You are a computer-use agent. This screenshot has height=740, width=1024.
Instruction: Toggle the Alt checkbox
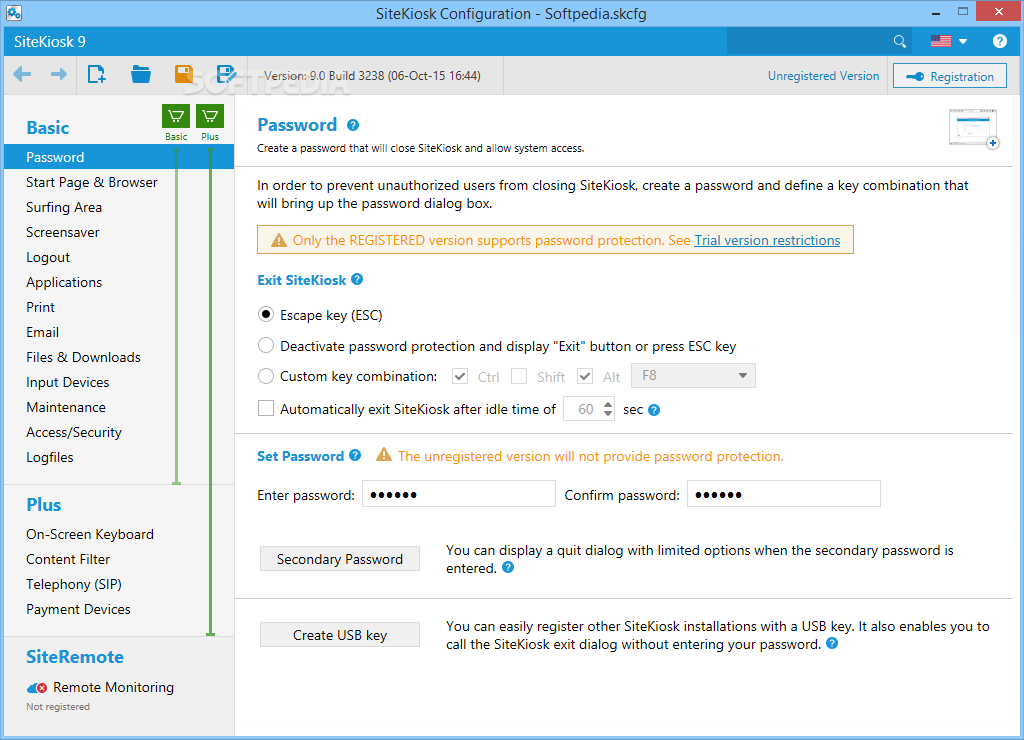584,376
